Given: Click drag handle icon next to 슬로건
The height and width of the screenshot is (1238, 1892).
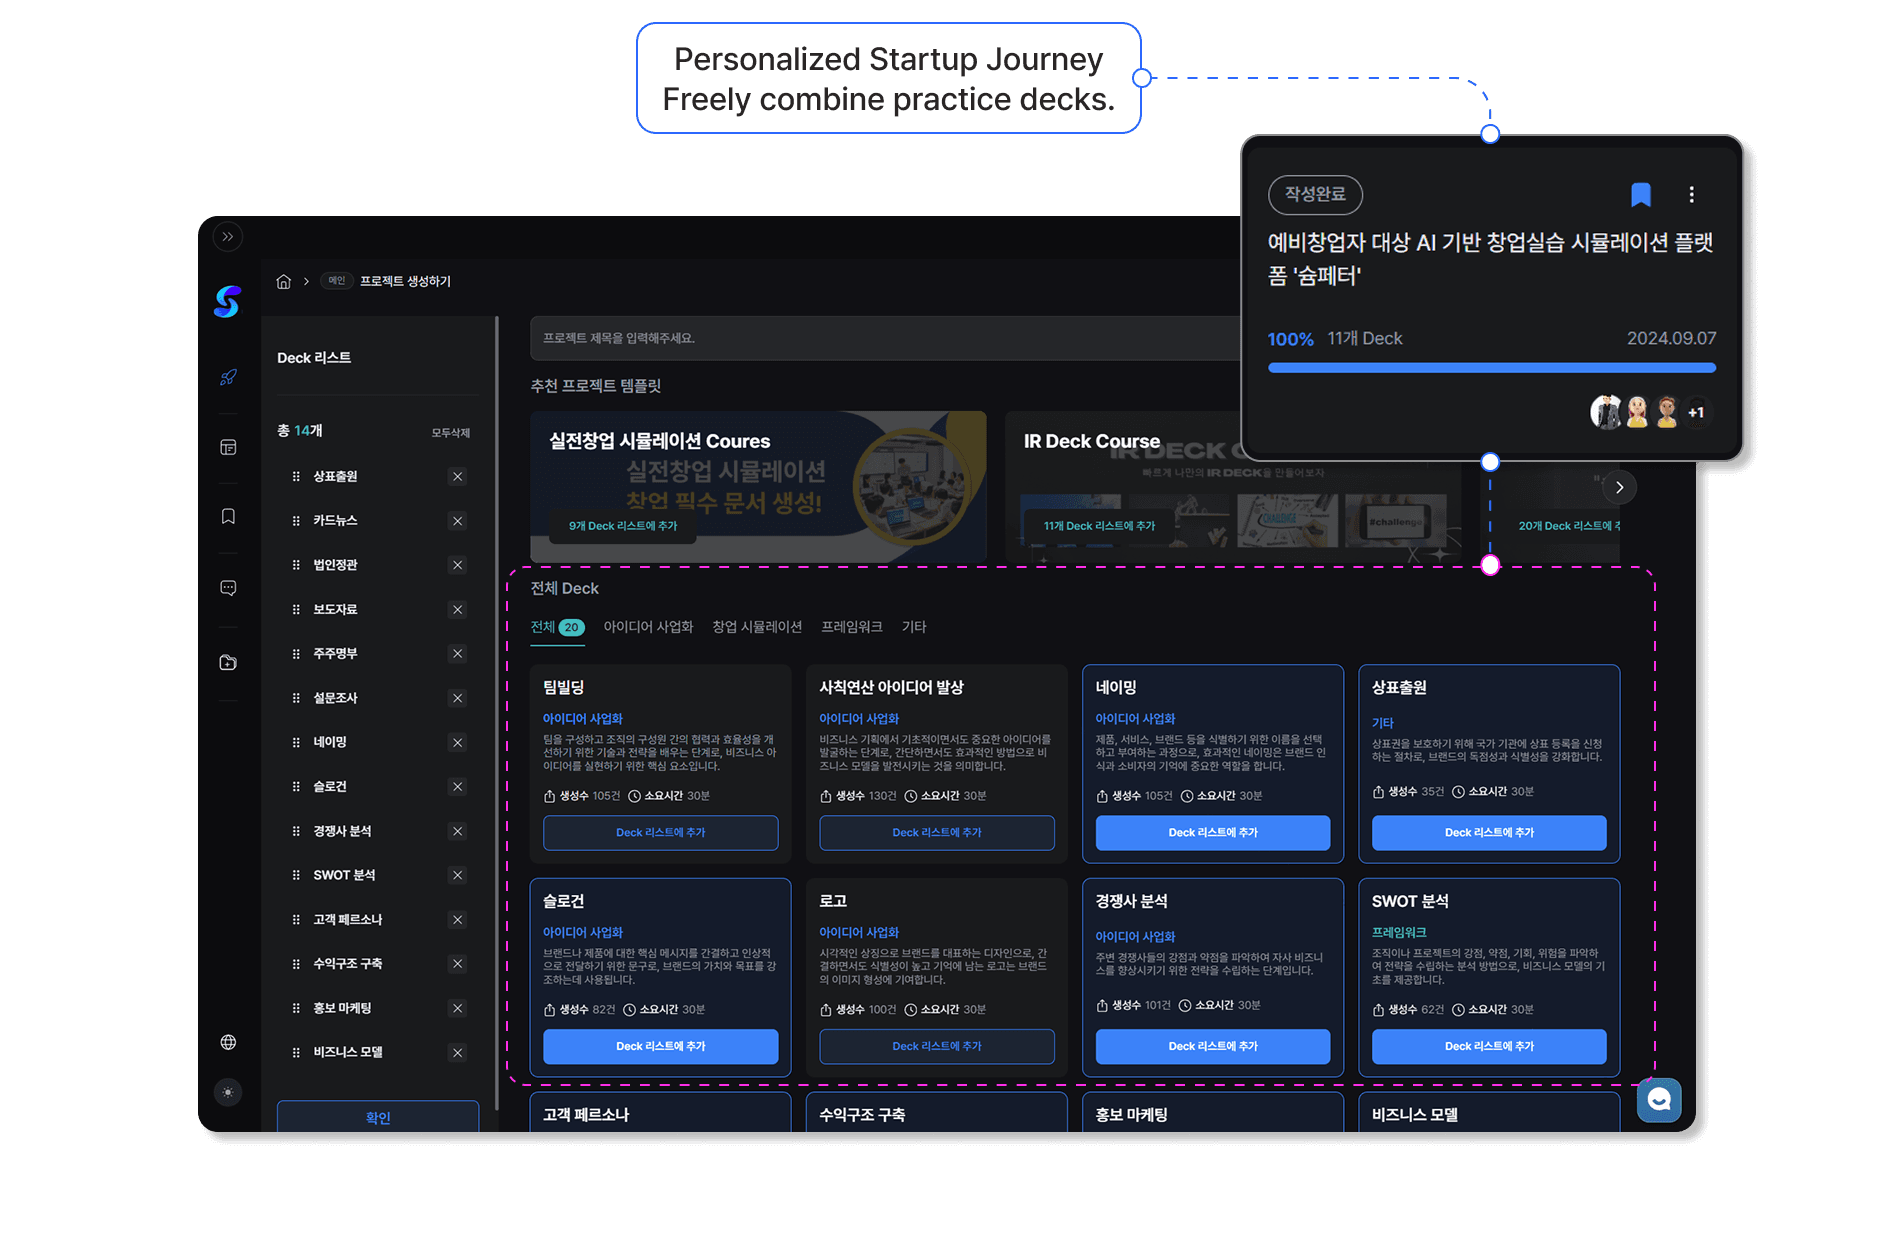Looking at the screenshot, I should 296,787.
